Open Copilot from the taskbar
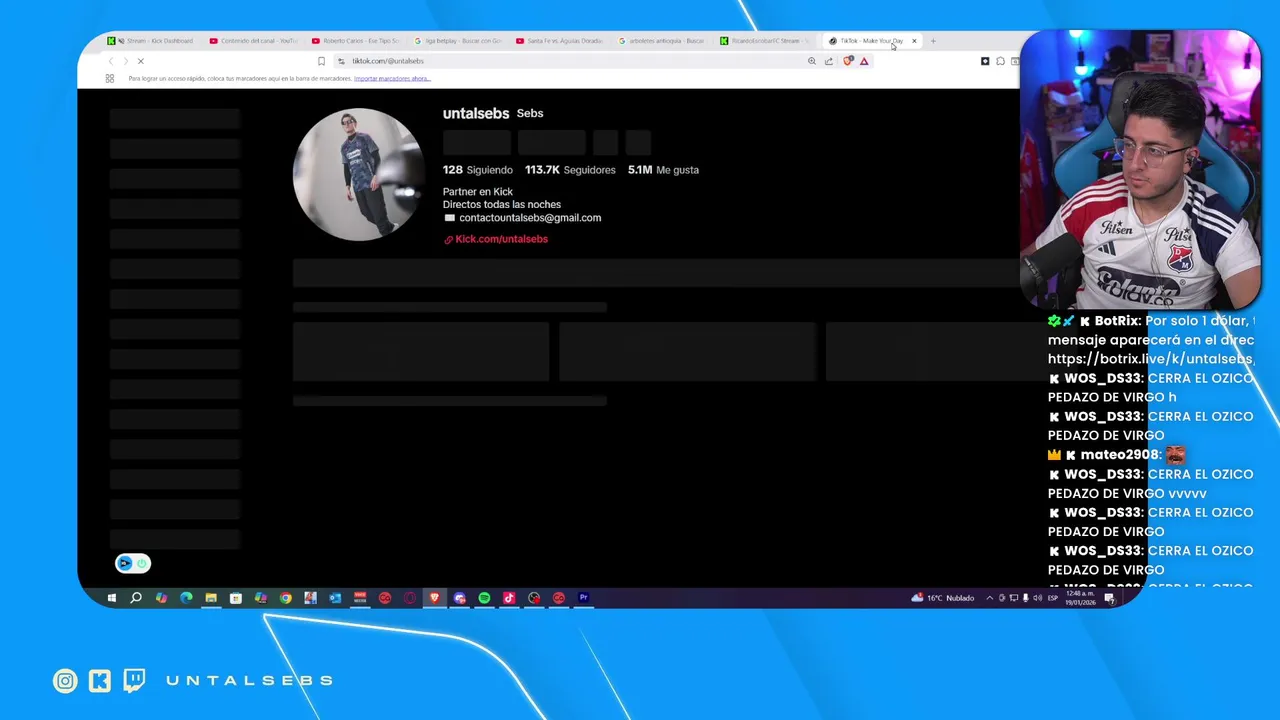This screenshot has height=720, width=1280. (x=161, y=598)
